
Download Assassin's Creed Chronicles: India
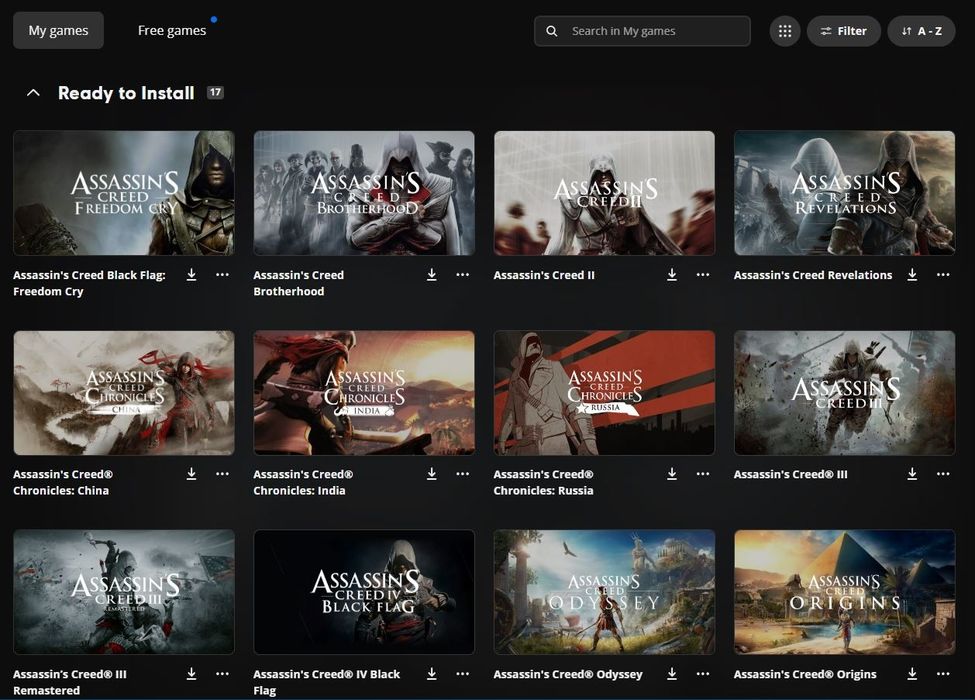(432, 474)
